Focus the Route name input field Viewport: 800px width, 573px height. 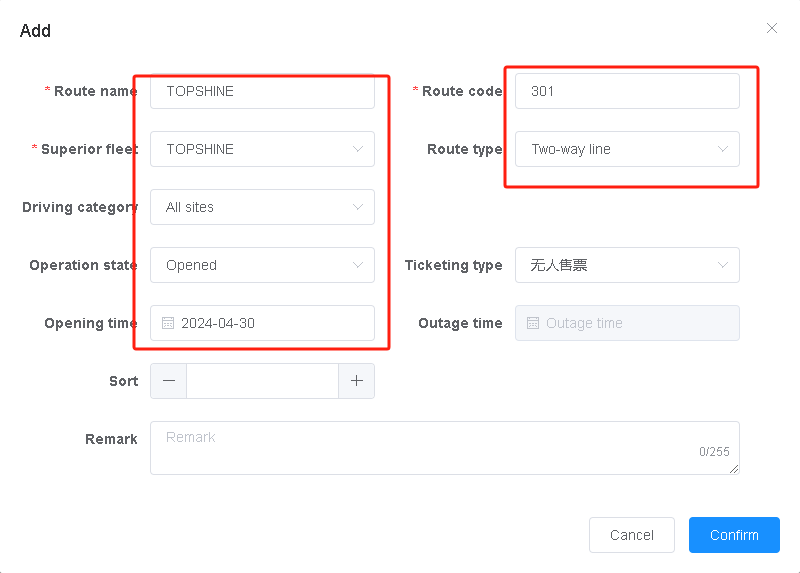[x=262, y=91]
